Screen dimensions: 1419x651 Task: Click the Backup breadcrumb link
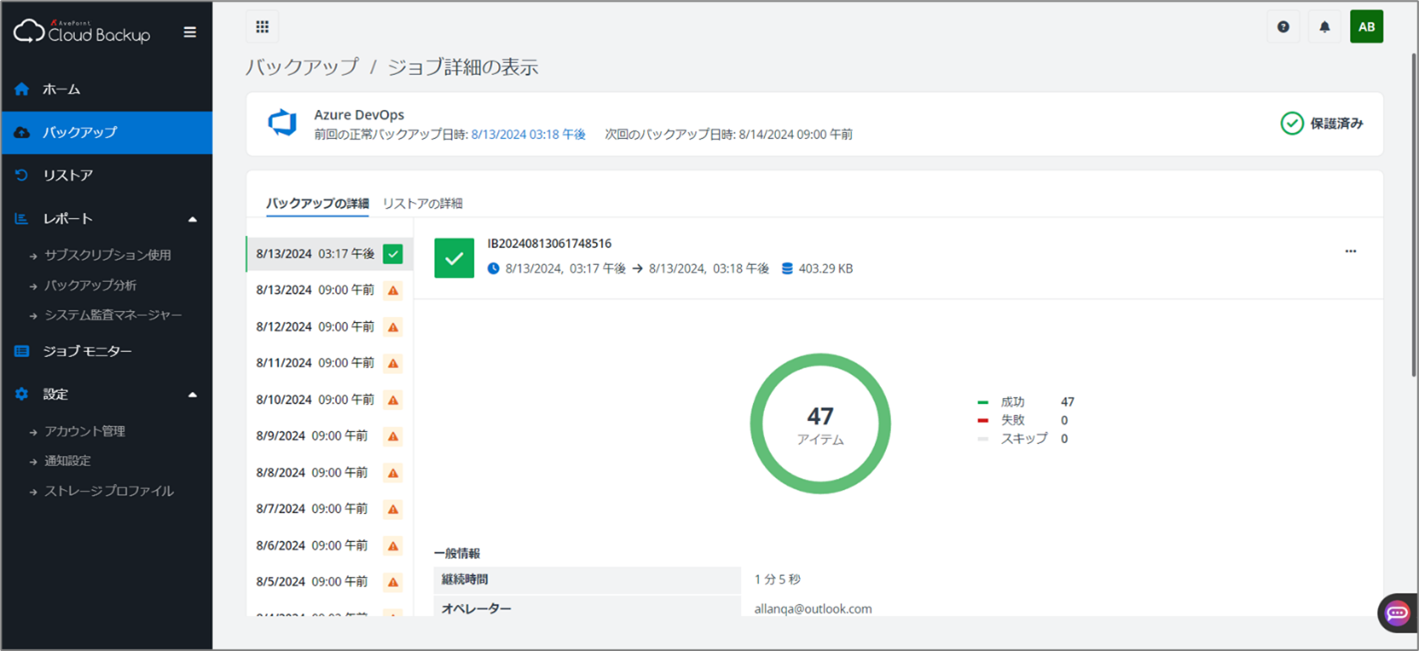click(x=302, y=67)
